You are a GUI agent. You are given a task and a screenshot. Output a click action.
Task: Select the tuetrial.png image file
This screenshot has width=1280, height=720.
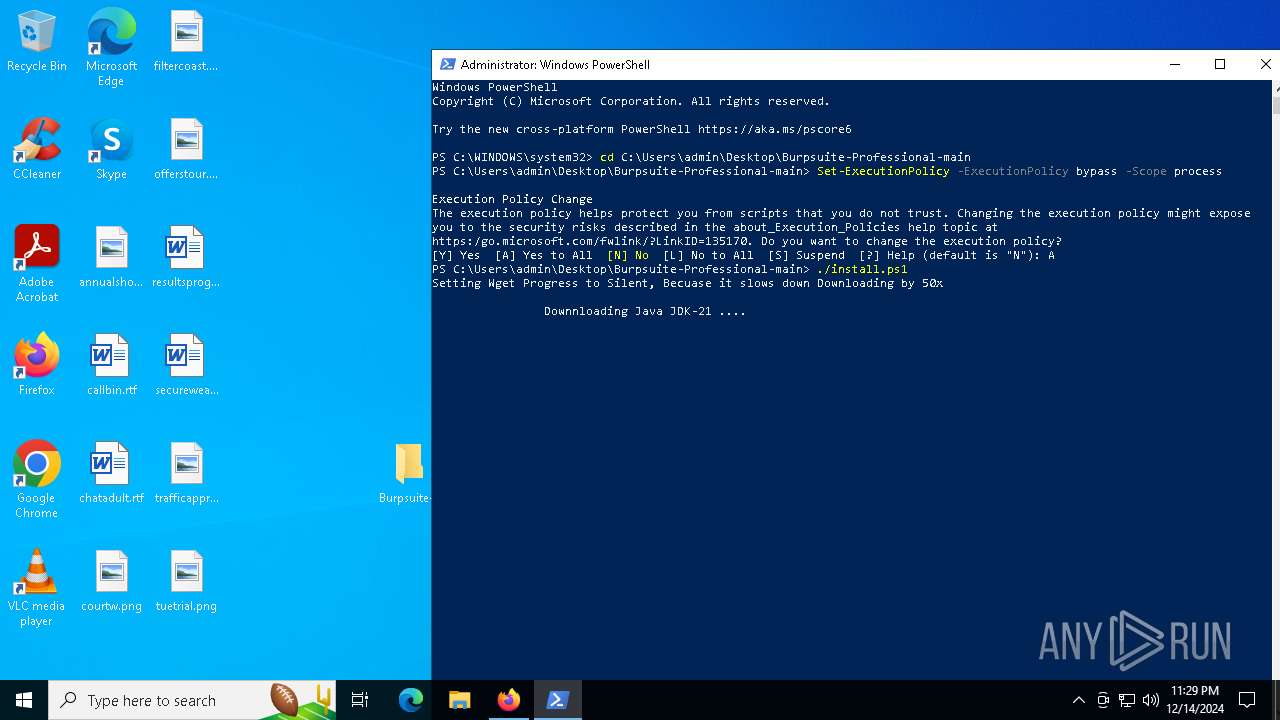coord(186,582)
